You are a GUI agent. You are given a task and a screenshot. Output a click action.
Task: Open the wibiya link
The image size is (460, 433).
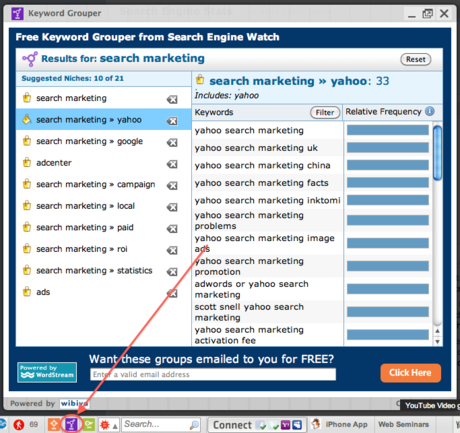point(74,403)
